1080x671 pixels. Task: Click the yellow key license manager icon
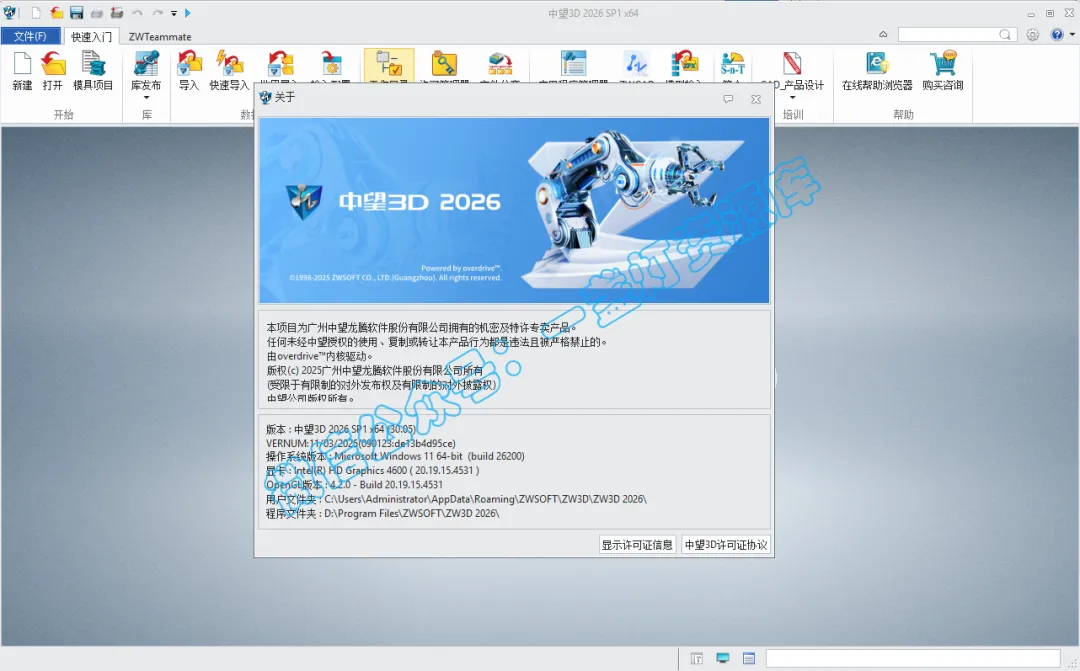[x=444, y=65]
